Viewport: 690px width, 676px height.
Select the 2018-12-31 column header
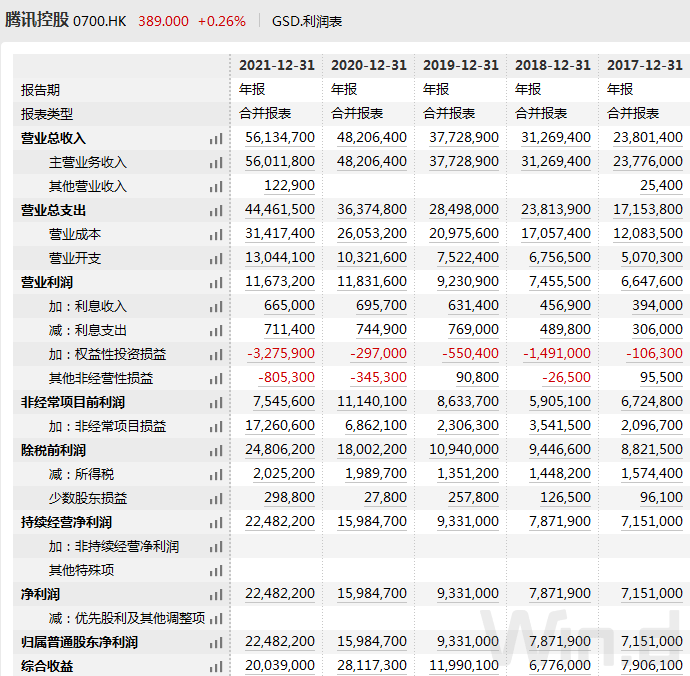tap(553, 66)
